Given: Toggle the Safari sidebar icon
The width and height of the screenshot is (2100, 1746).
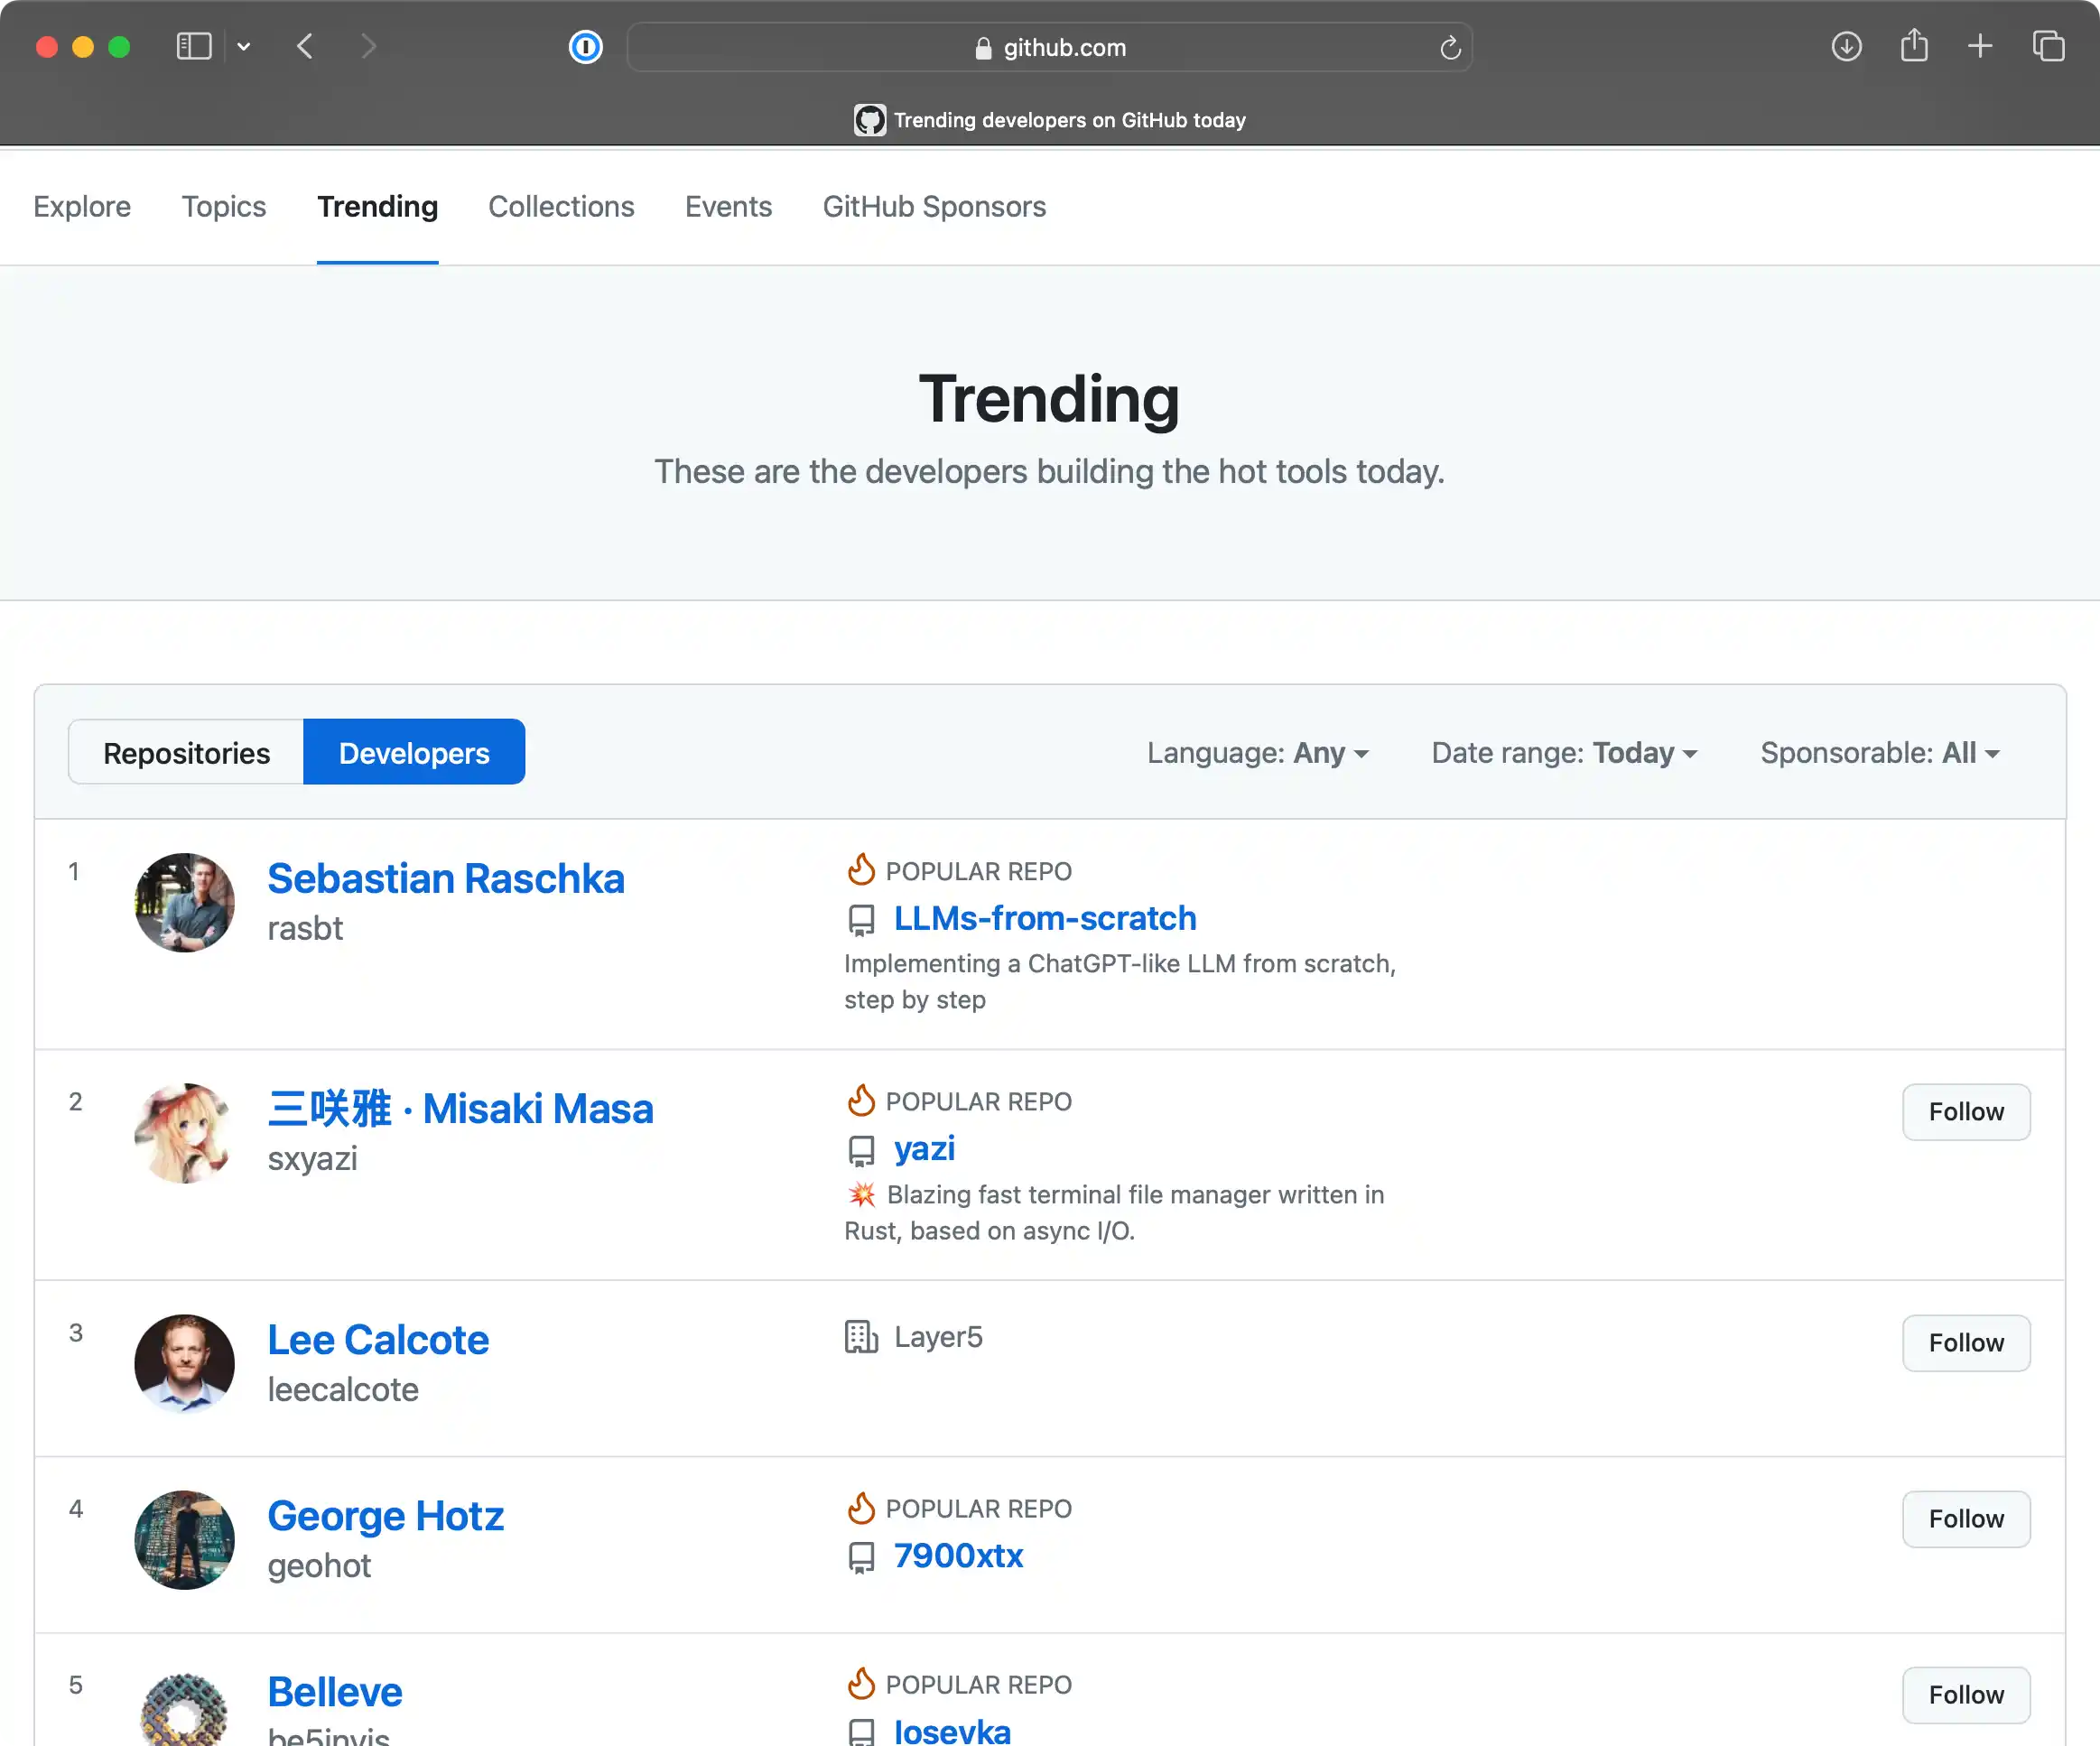Looking at the screenshot, I should pyautogui.click(x=194, y=46).
